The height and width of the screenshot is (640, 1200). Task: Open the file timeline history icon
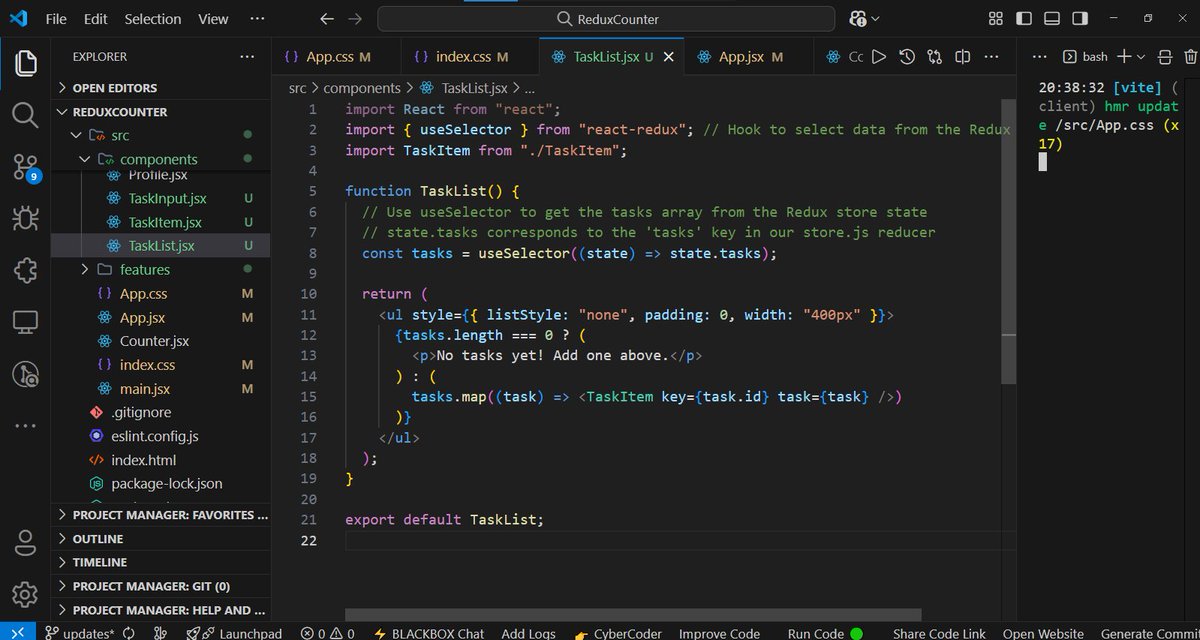pos(907,57)
